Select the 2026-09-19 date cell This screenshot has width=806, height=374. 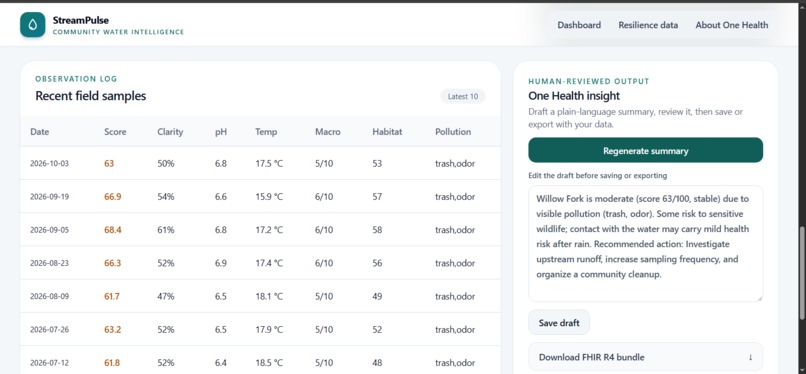(x=49, y=197)
